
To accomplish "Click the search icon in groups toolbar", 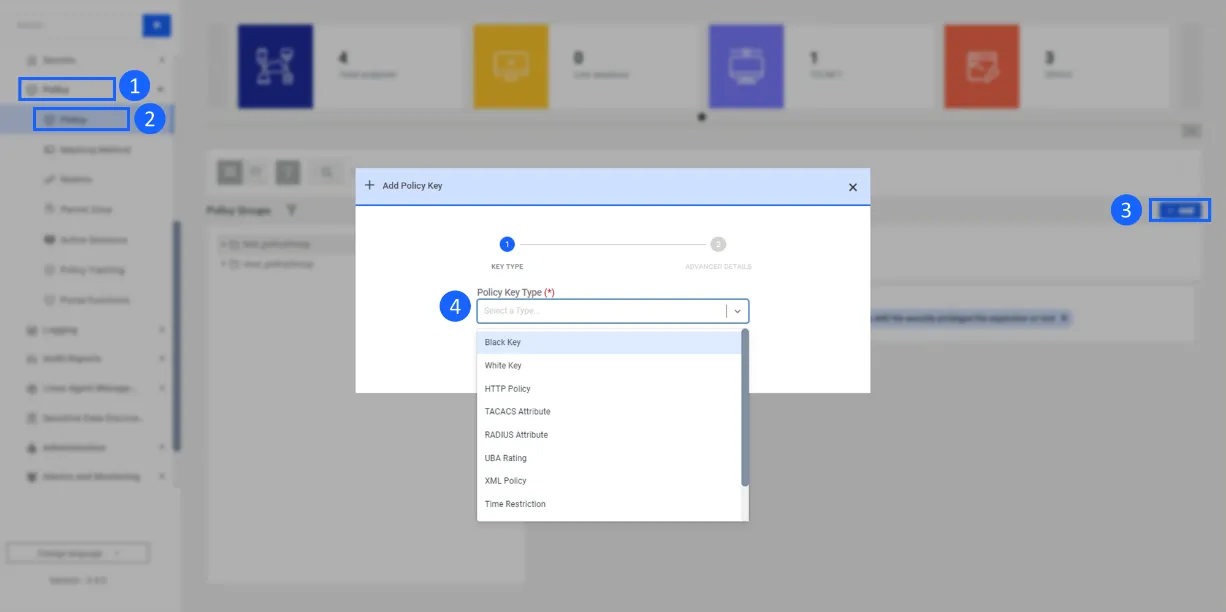I will (325, 172).
